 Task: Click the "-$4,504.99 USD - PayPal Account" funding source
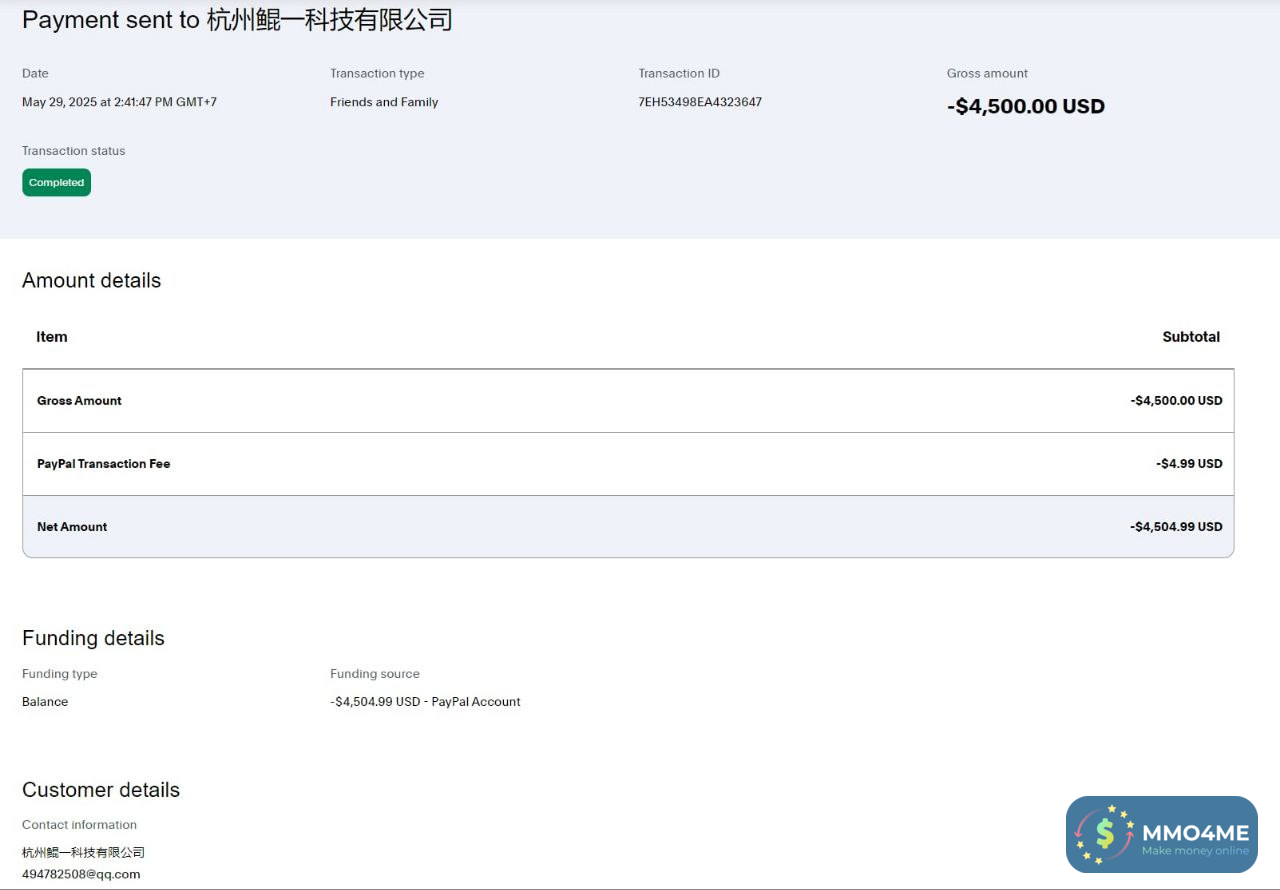click(x=425, y=702)
